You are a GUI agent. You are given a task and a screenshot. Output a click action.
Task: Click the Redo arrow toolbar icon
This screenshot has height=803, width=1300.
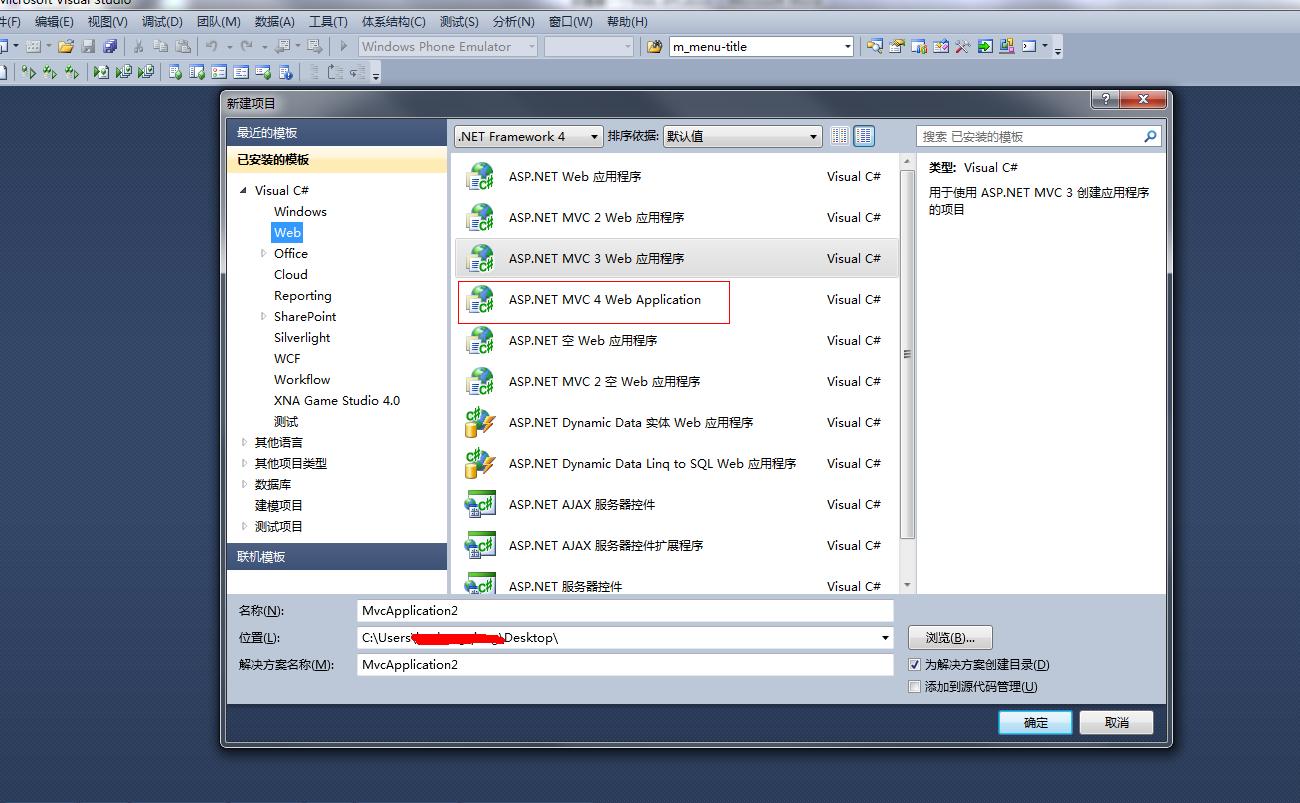[x=246, y=46]
